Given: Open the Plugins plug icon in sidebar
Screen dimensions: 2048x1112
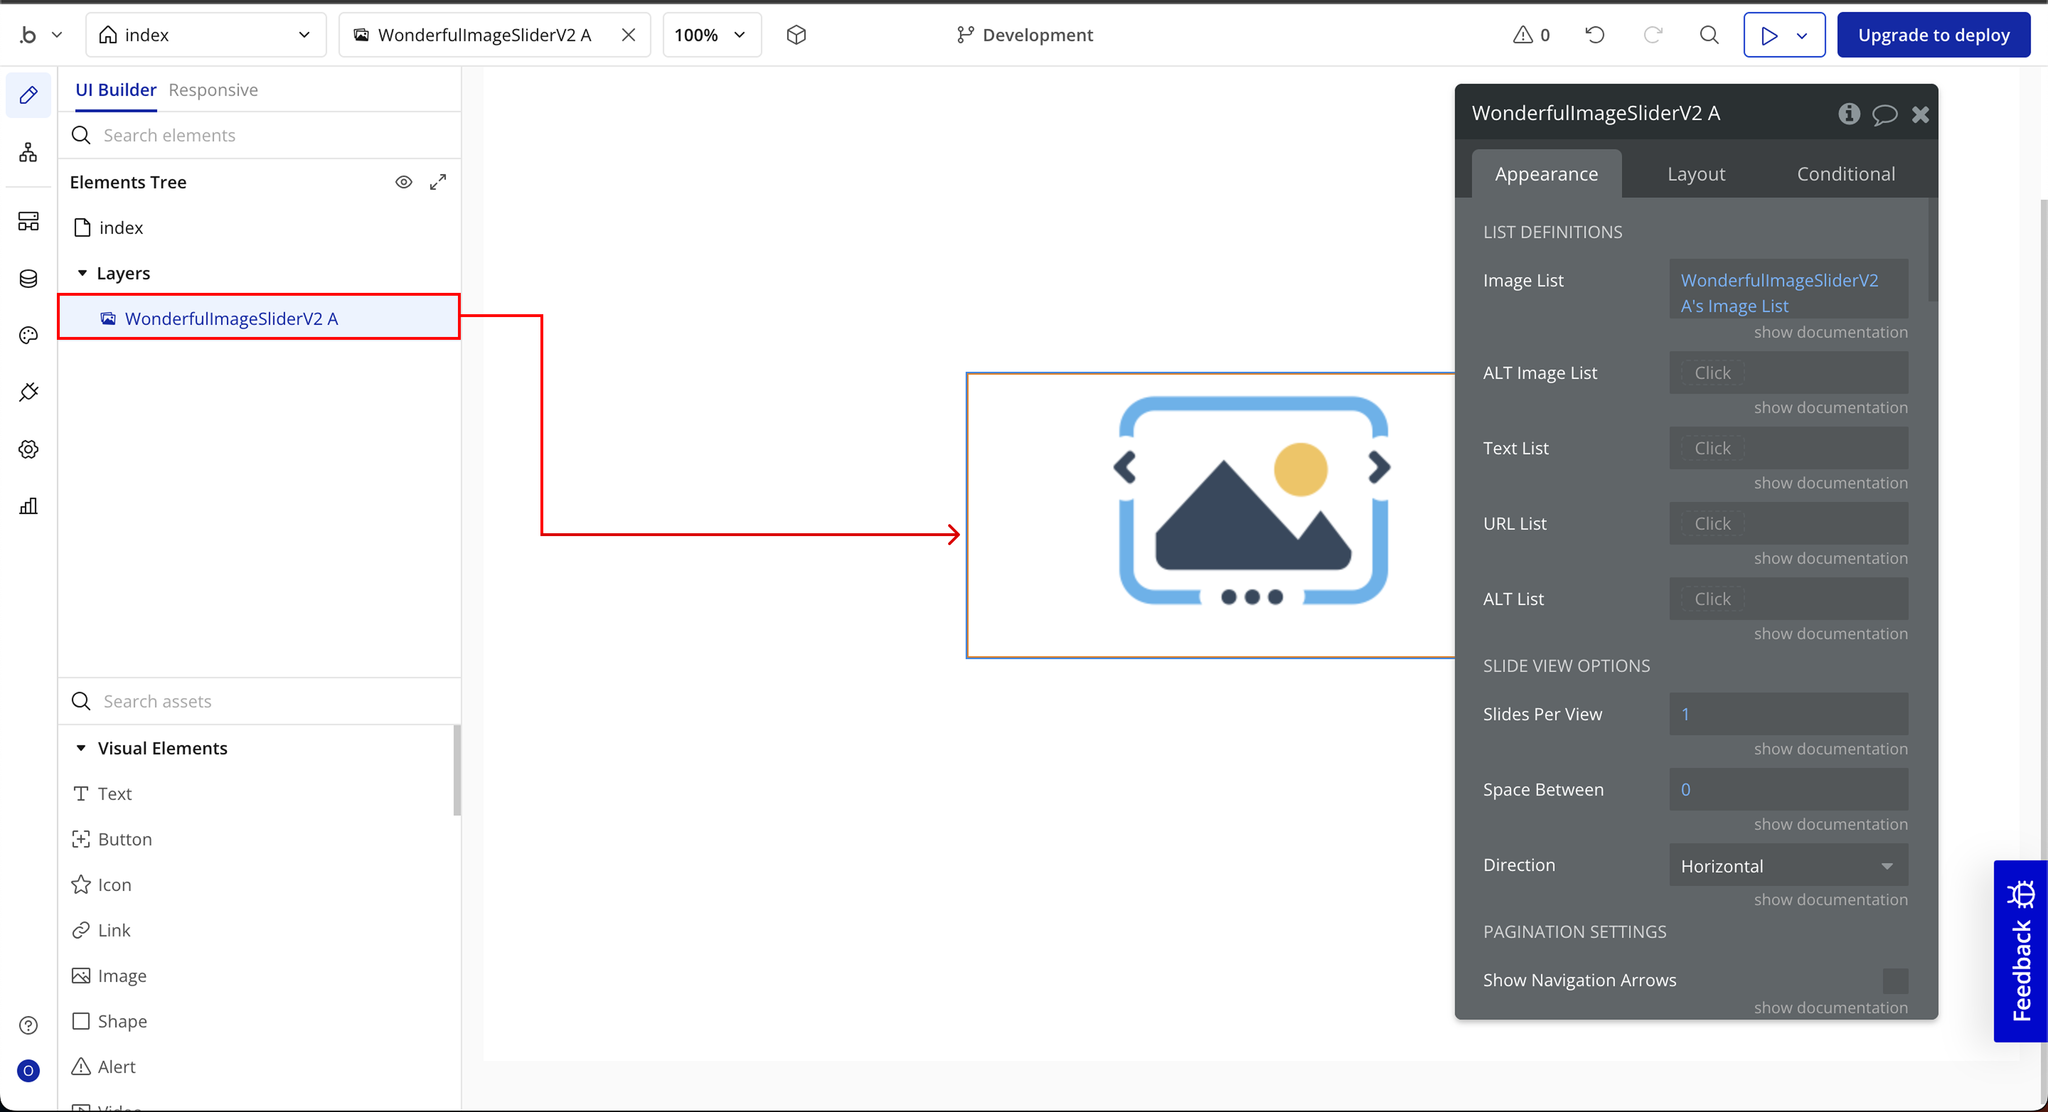Looking at the screenshot, I should point(28,392).
